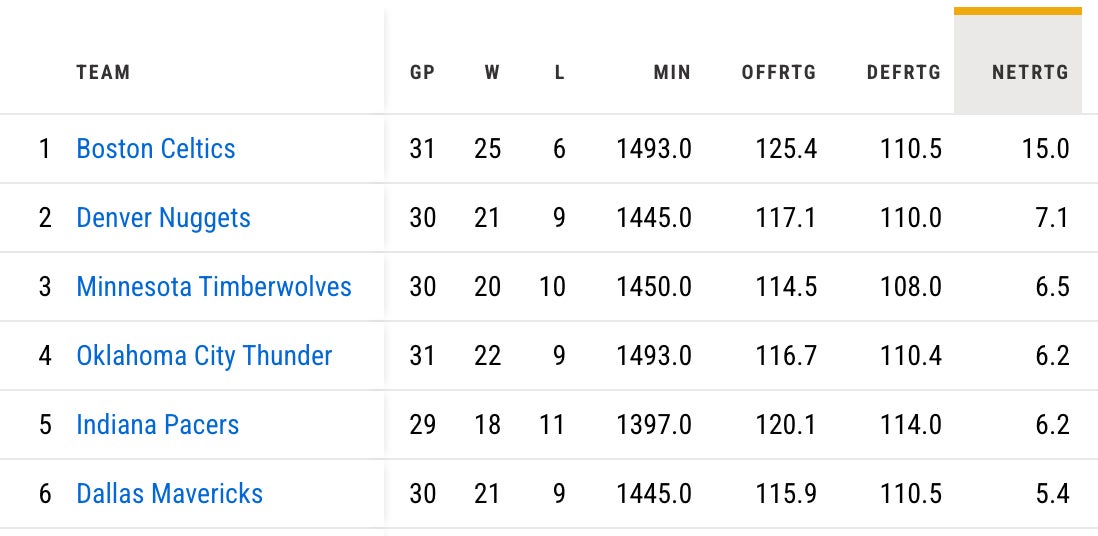1098x536 pixels.
Task: Click the Nuggets offensive rating 117.1
Action: [x=786, y=218]
